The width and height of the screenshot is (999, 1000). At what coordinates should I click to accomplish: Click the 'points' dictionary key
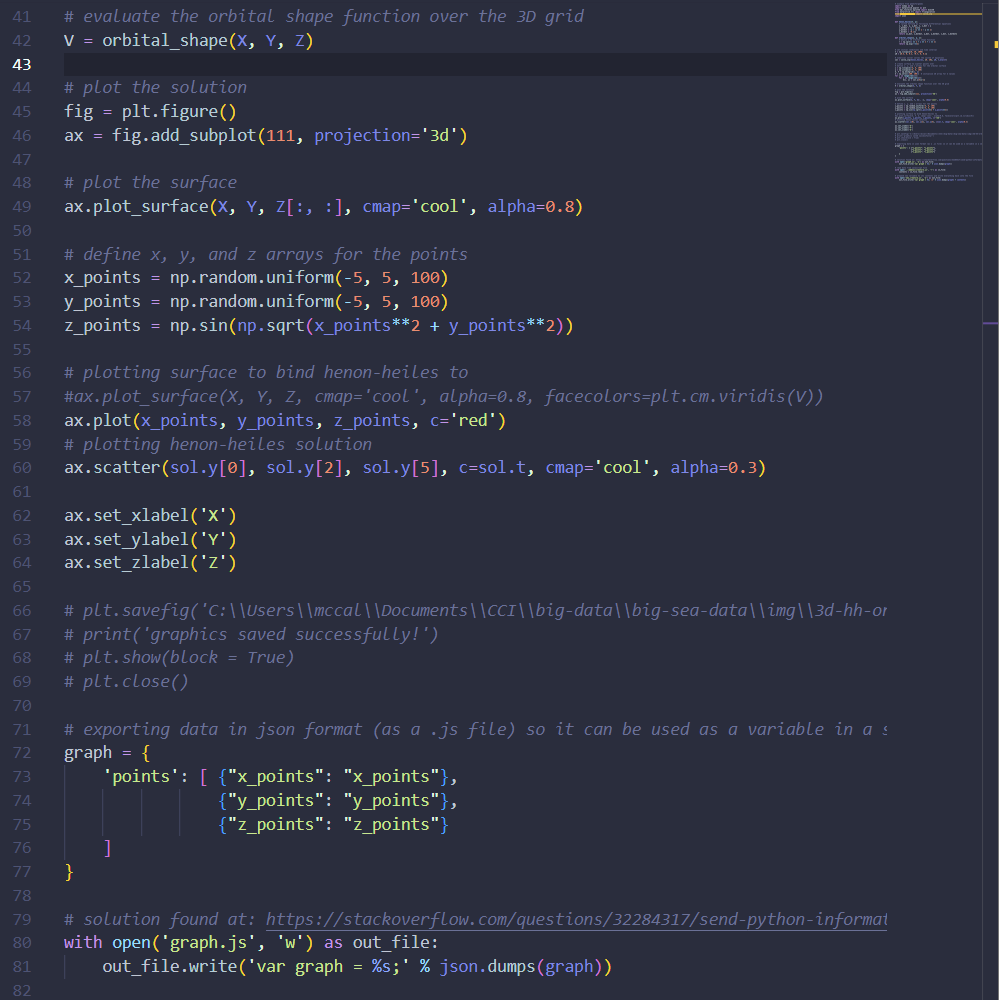click(x=142, y=776)
